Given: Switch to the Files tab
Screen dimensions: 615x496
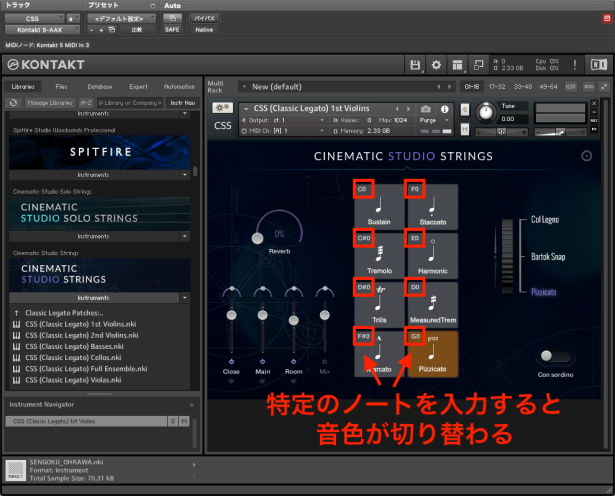Looking at the screenshot, I should click(x=61, y=87).
